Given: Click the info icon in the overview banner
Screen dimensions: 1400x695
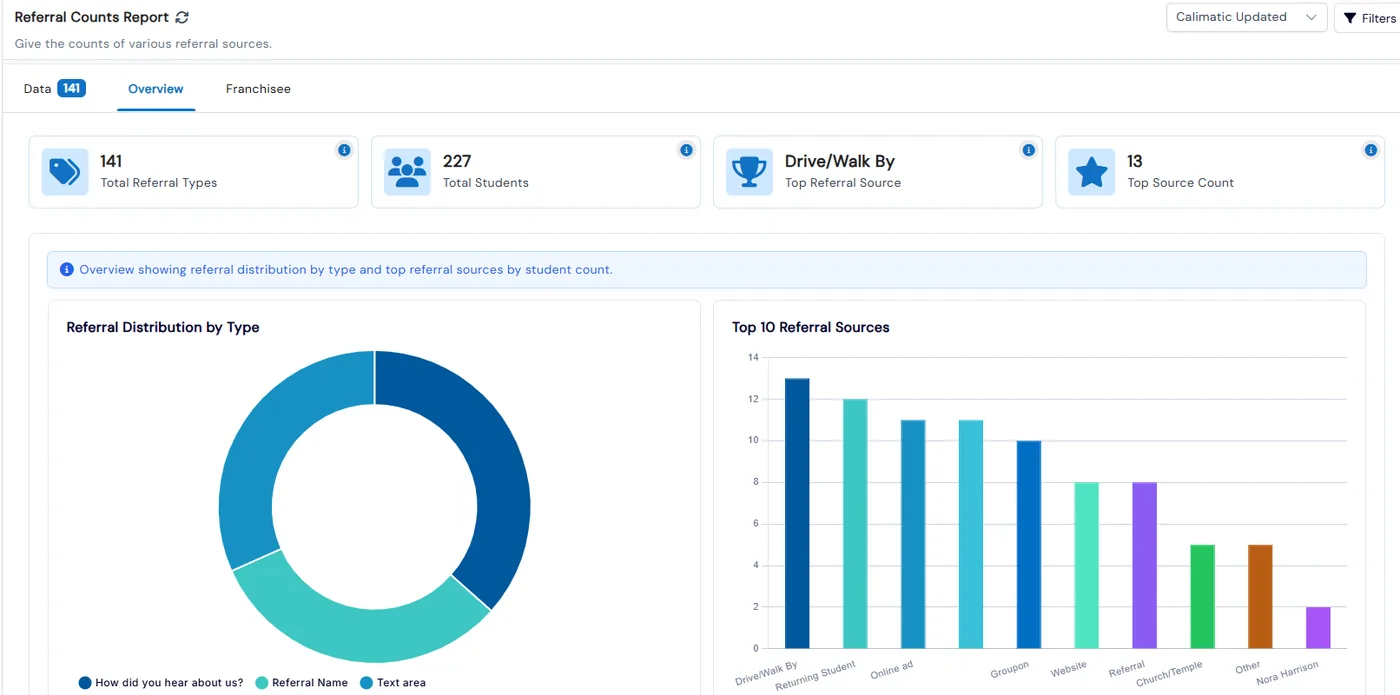Looking at the screenshot, I should click(67, 270).
